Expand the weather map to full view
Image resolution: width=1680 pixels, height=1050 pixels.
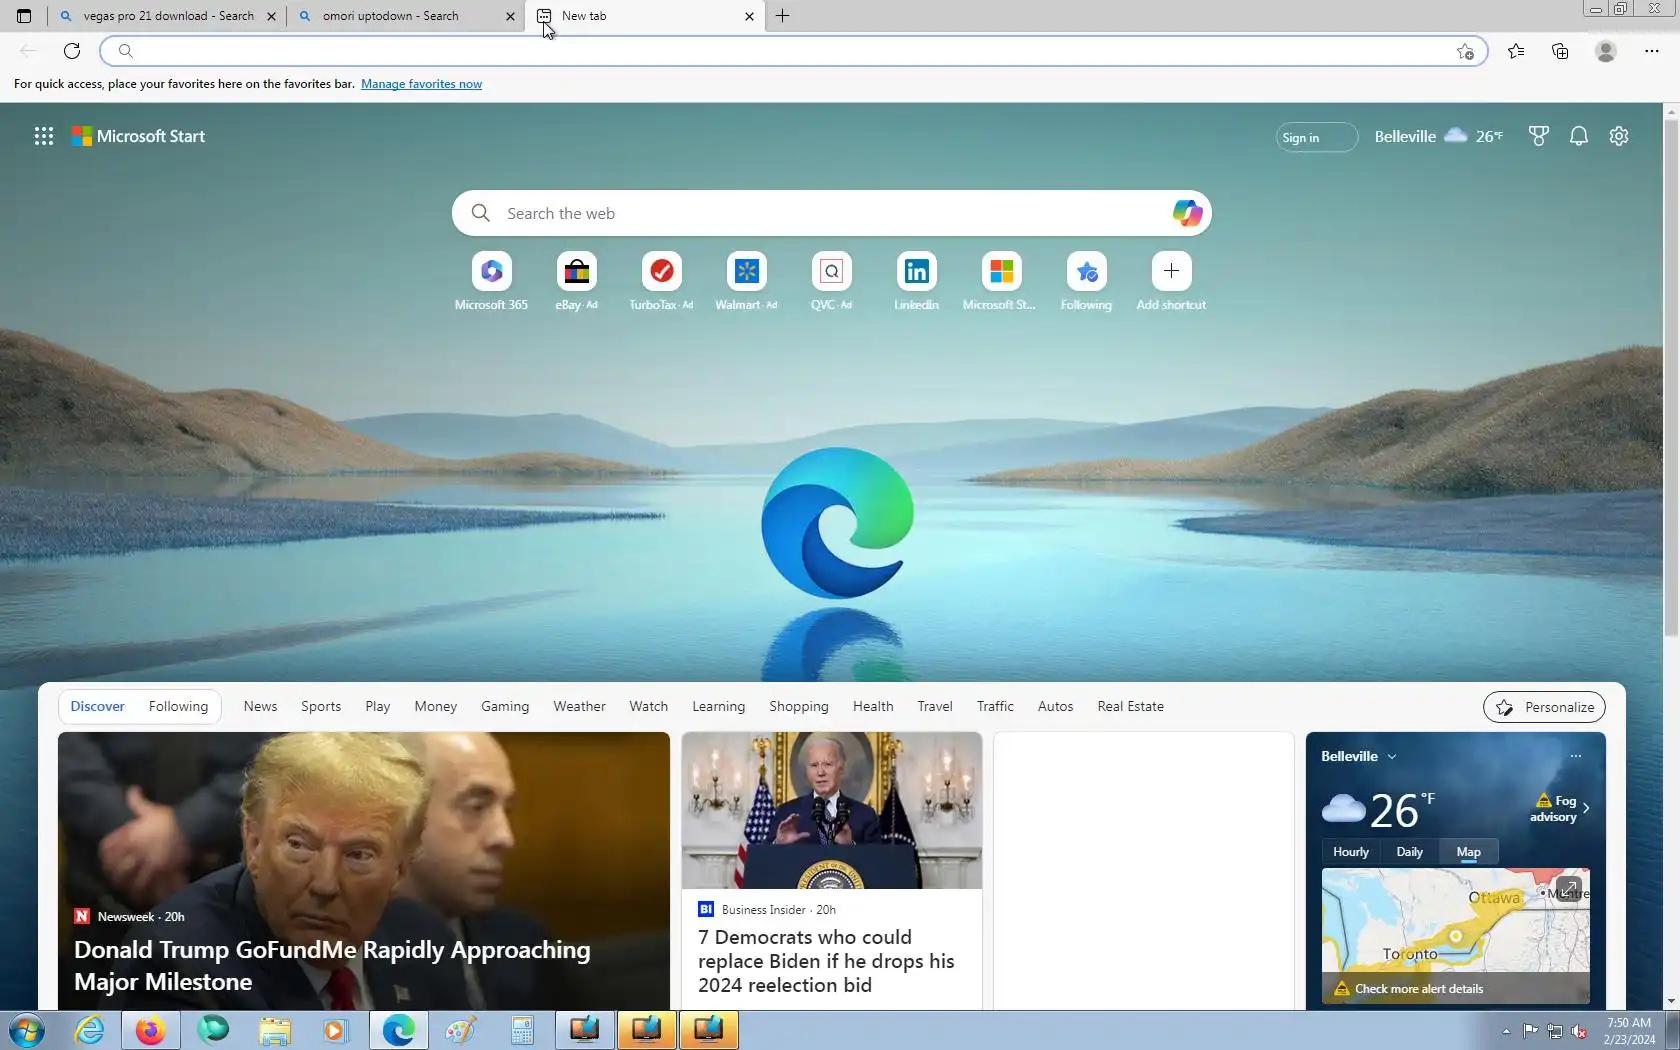click(x=1568, y=888)
